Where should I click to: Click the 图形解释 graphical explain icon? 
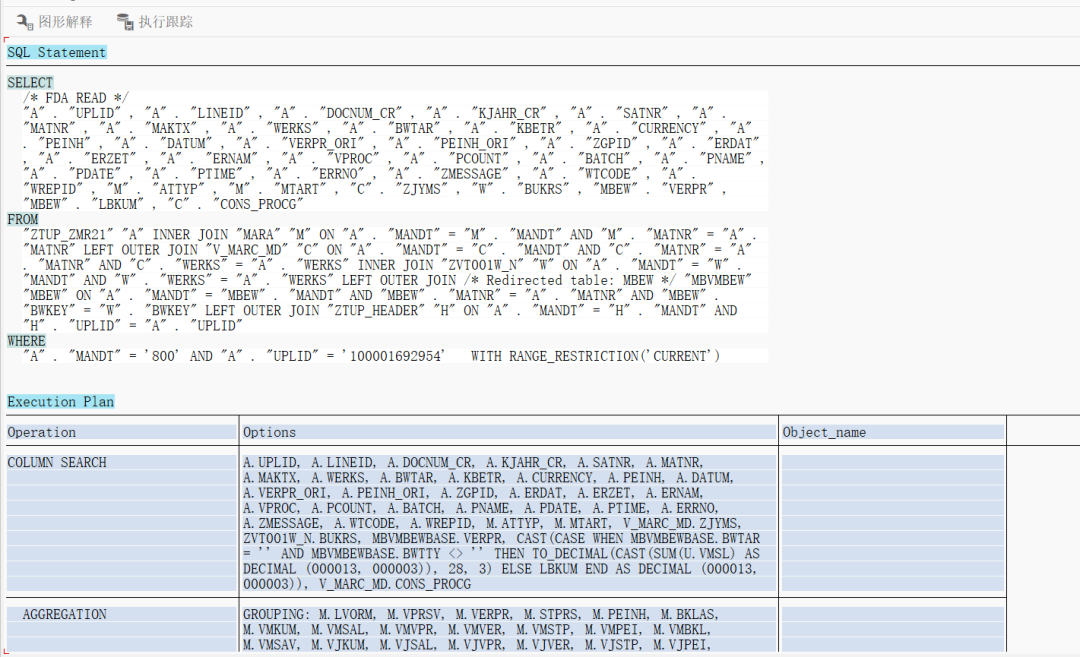pos(25,22)
